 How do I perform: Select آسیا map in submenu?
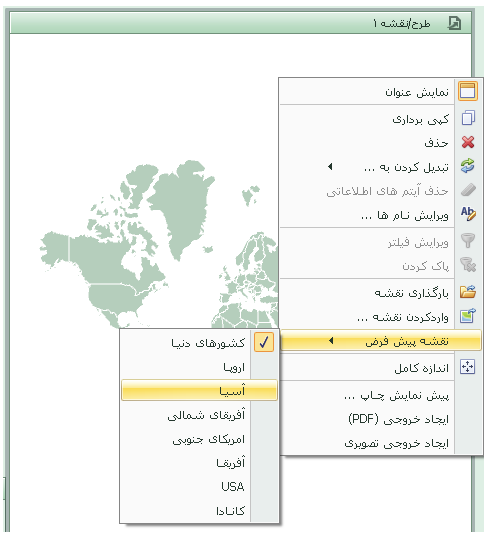click(199, 390)
